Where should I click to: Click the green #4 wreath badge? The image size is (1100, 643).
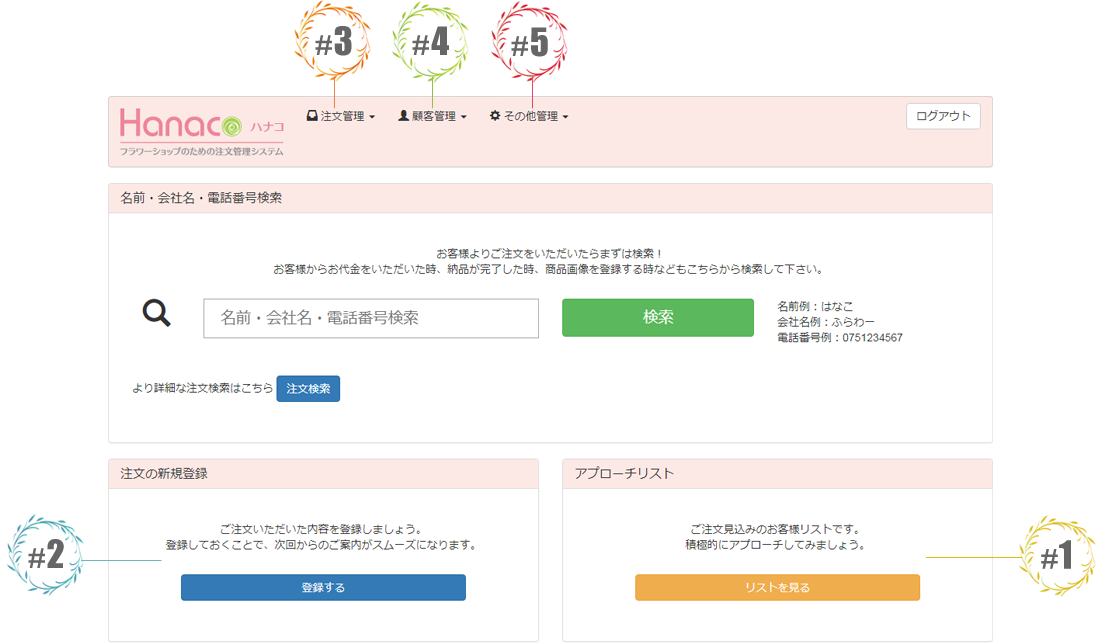(431, 43)
